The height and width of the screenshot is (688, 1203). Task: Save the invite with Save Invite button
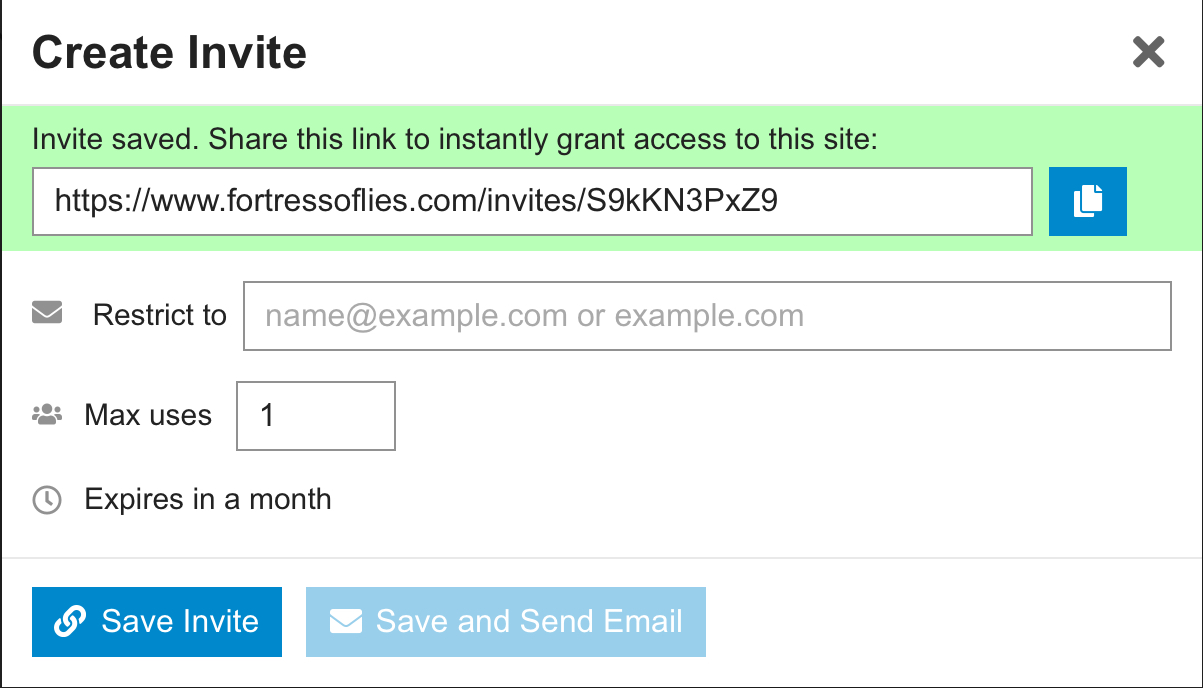pos(157,622)
